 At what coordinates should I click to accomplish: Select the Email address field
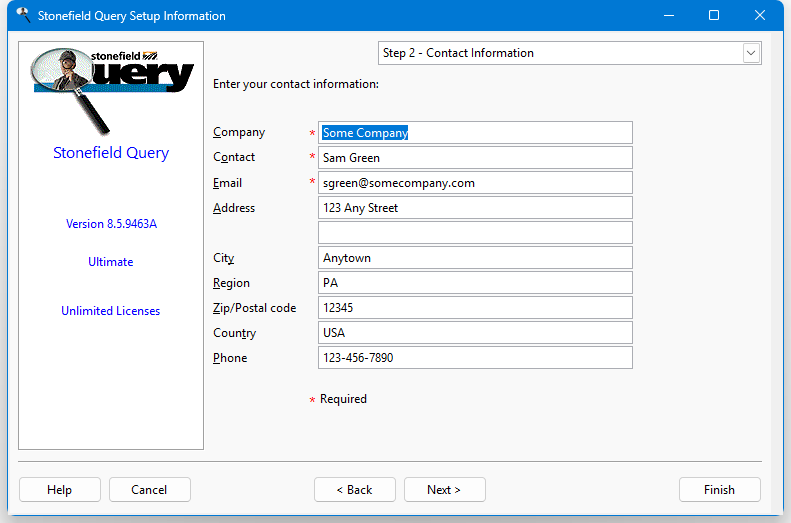[475, 183]
